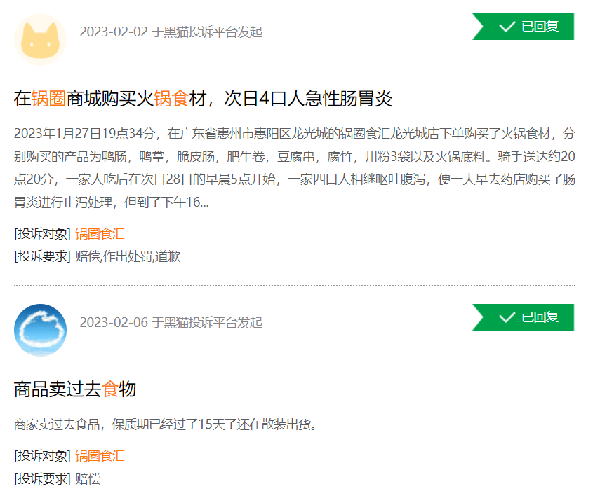
Task: Click the blue cloud user avatar
Action: coord(41,329)
